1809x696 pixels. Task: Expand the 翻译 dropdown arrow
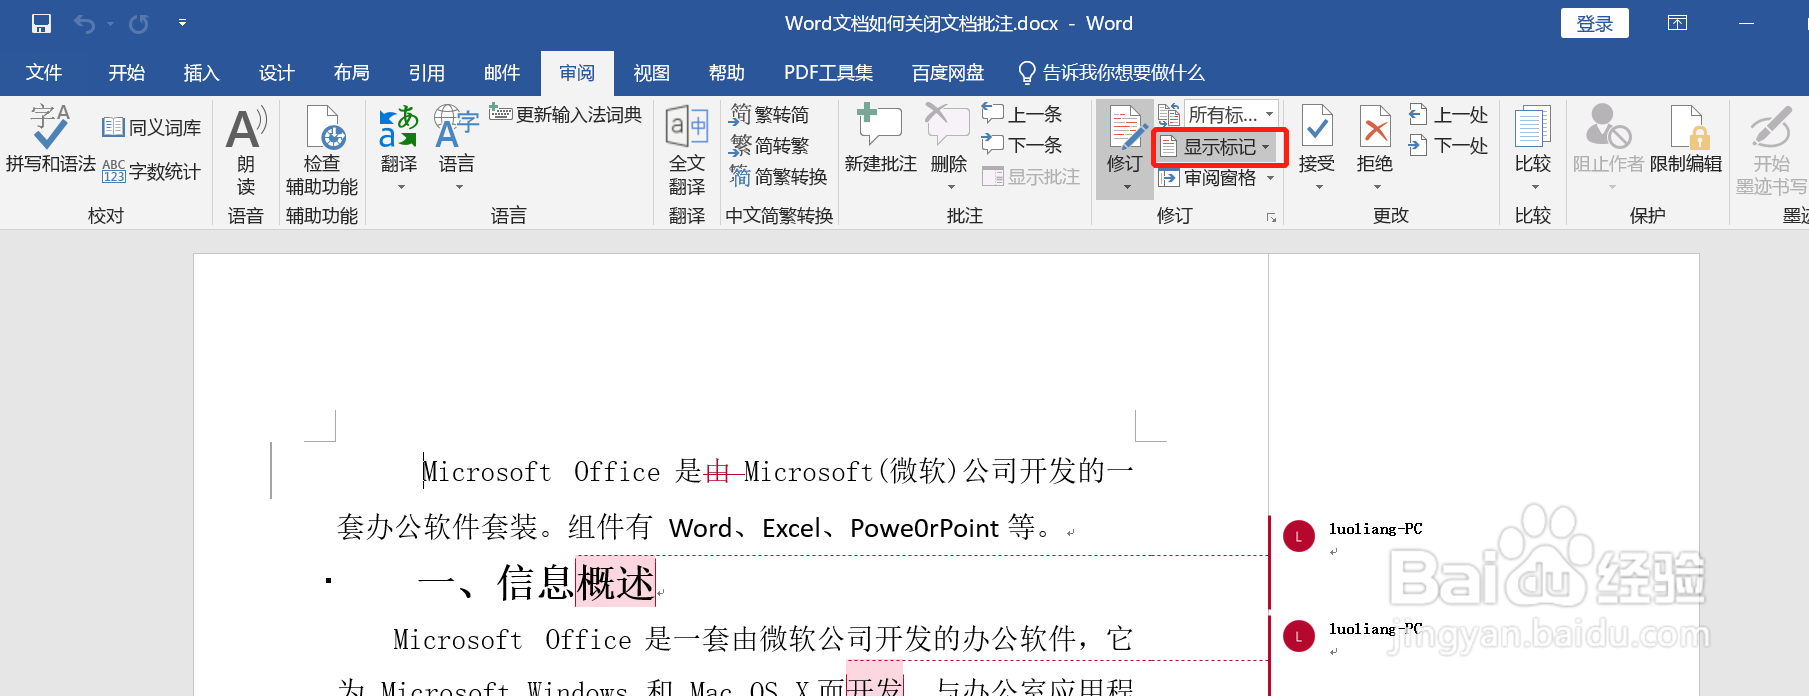(401, 187)
